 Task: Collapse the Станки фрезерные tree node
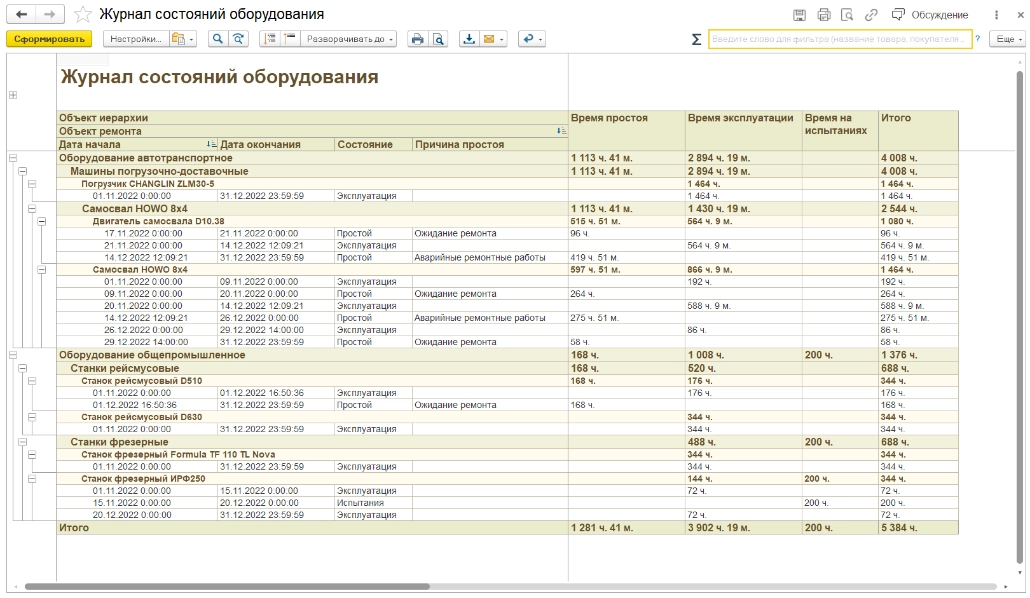[x=22, y=442]
